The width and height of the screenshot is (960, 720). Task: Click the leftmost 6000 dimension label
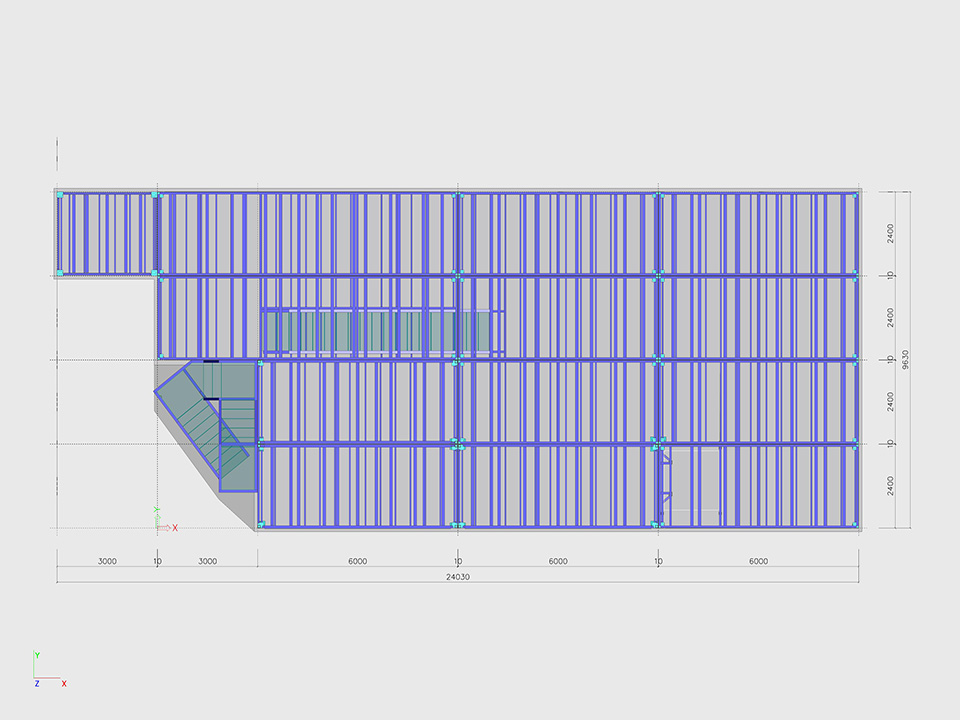[x=357, y=561]
